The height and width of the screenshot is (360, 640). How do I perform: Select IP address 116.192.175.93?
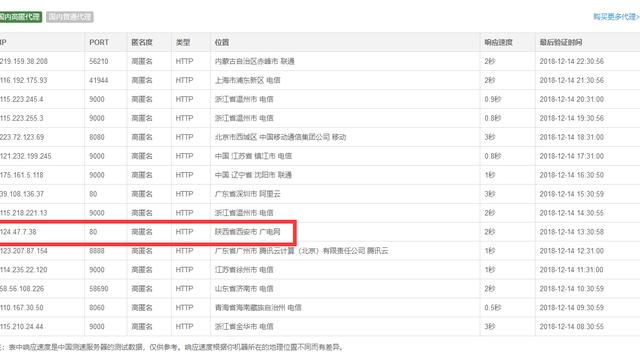24,80
